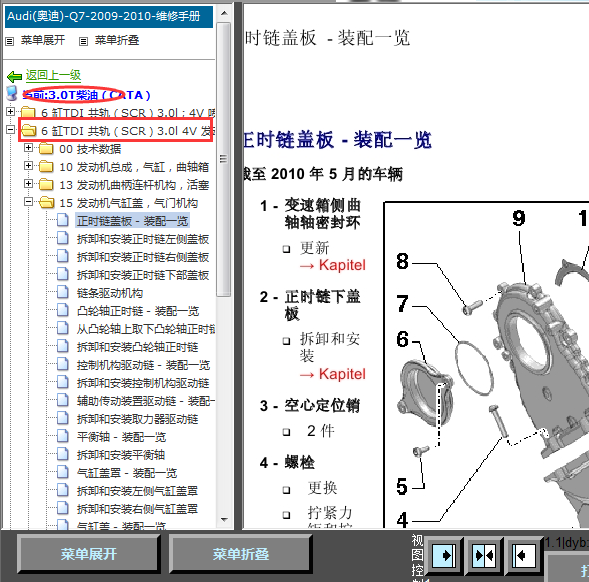Click the green back arrow icon
589x582 pixels.
pos(14,76)
